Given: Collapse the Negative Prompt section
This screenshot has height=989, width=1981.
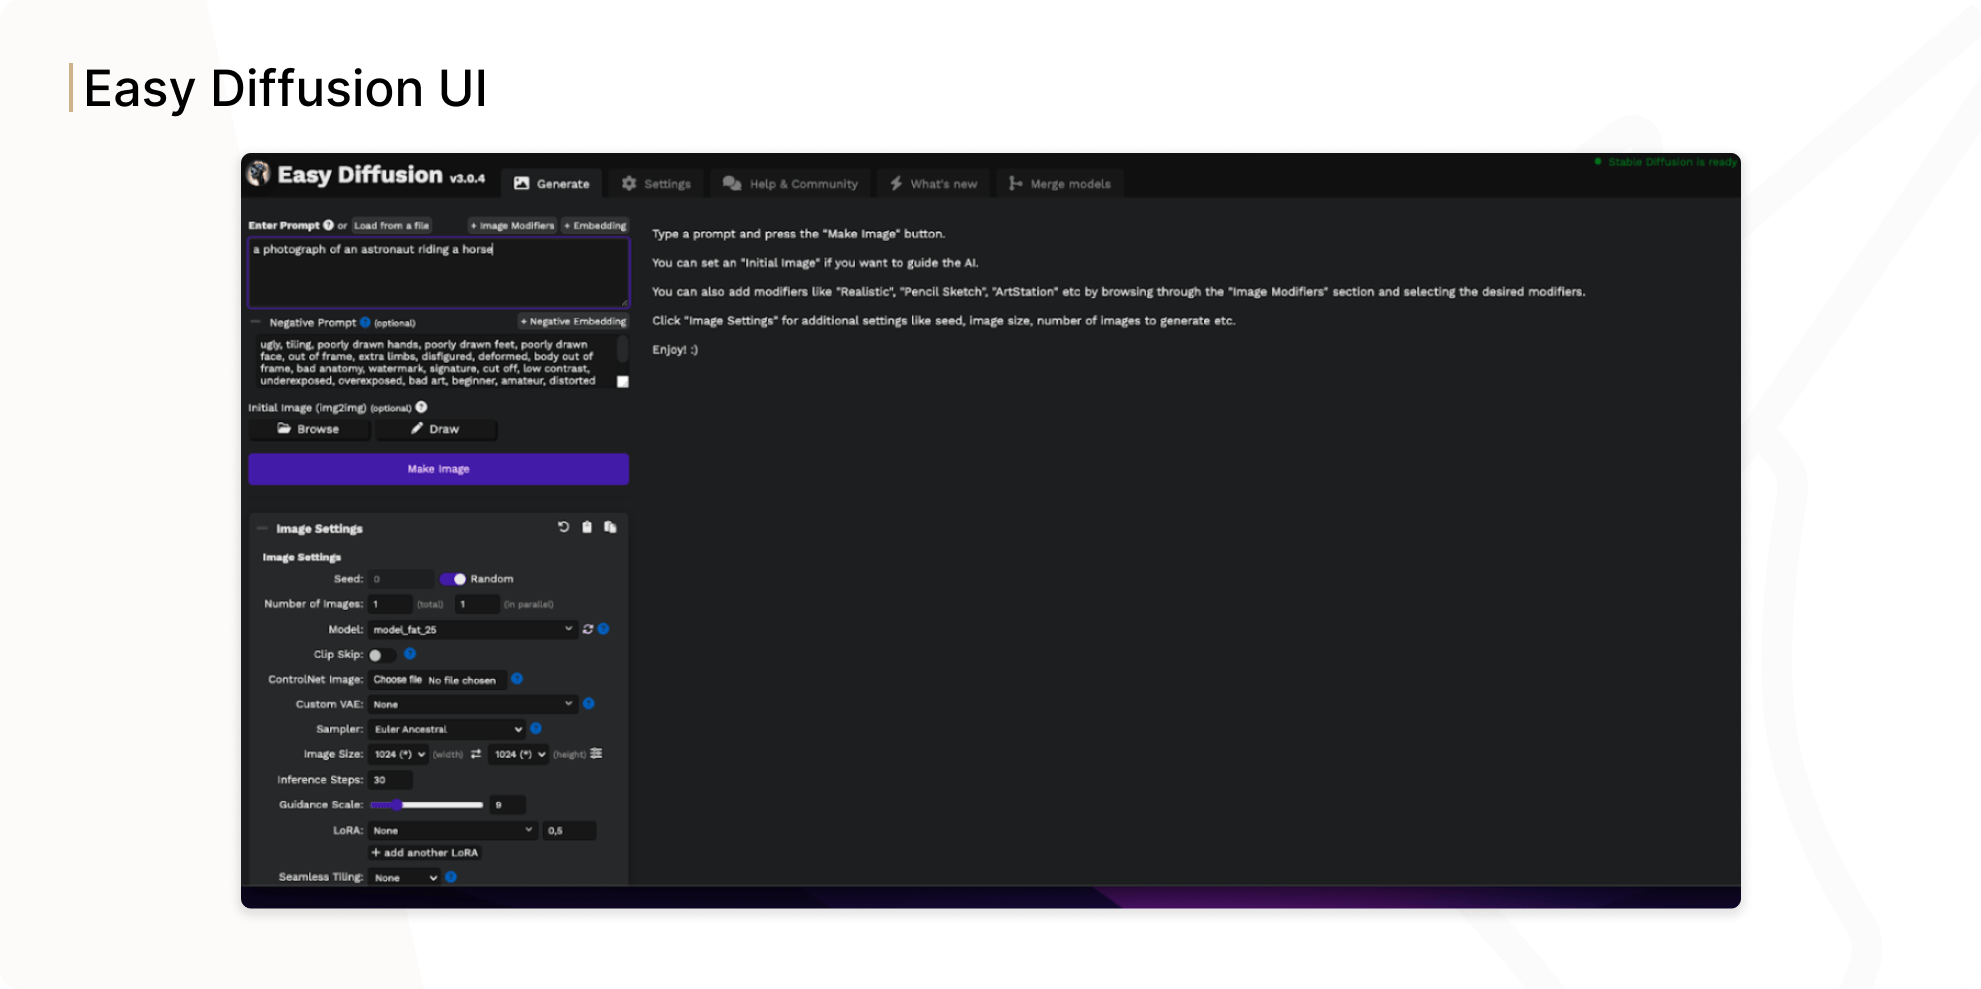Looking at the screenshot, I should 256,322.
